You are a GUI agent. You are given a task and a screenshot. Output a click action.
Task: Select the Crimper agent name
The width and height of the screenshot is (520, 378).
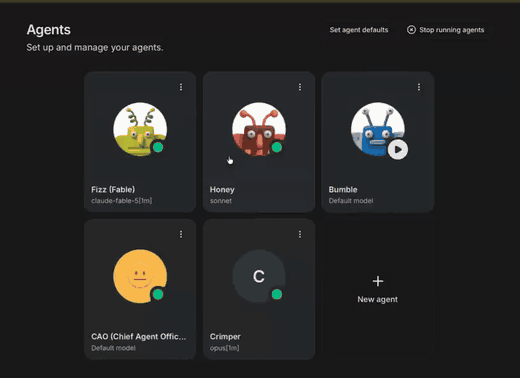225,337
